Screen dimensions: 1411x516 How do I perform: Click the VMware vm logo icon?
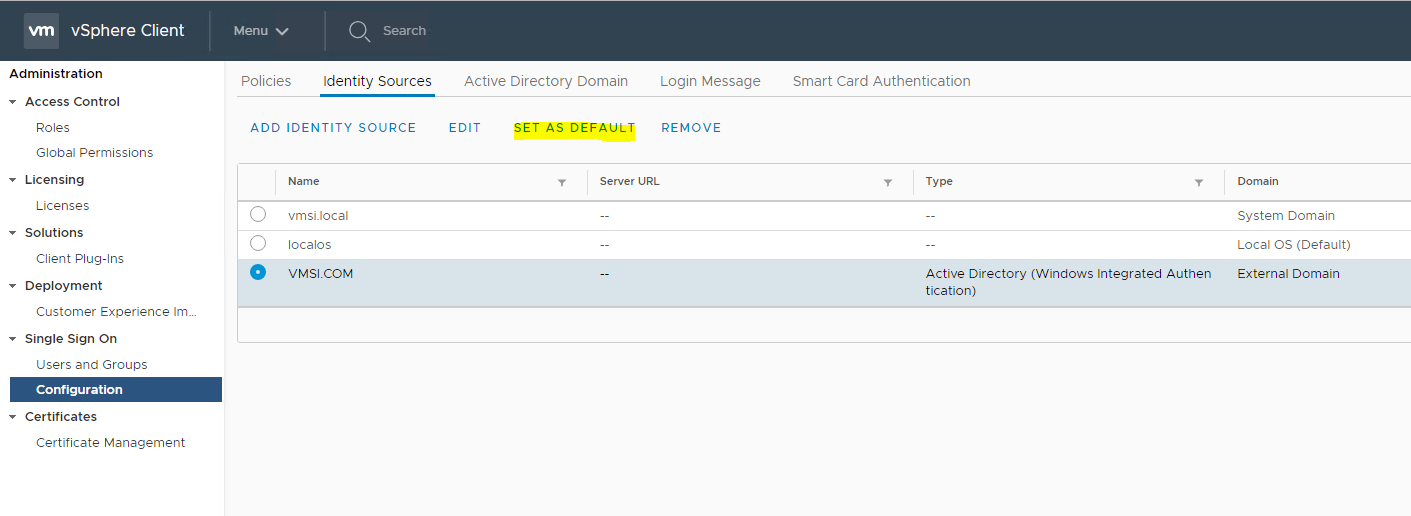[41, 31]
